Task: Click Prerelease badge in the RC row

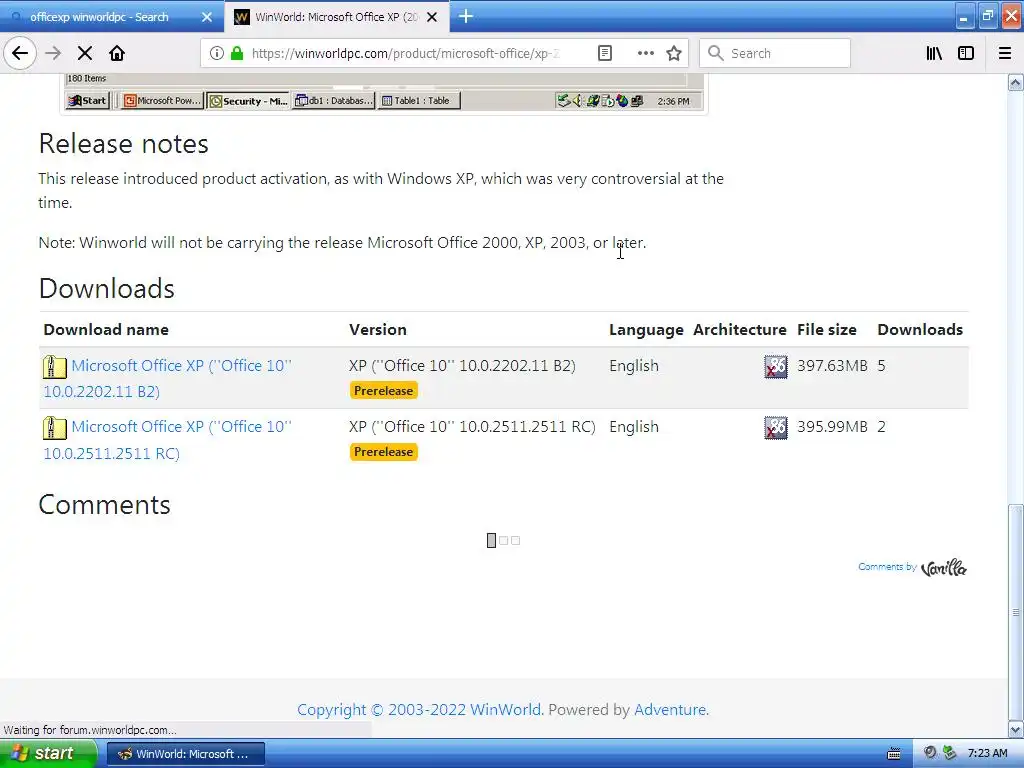Action: 383,452
